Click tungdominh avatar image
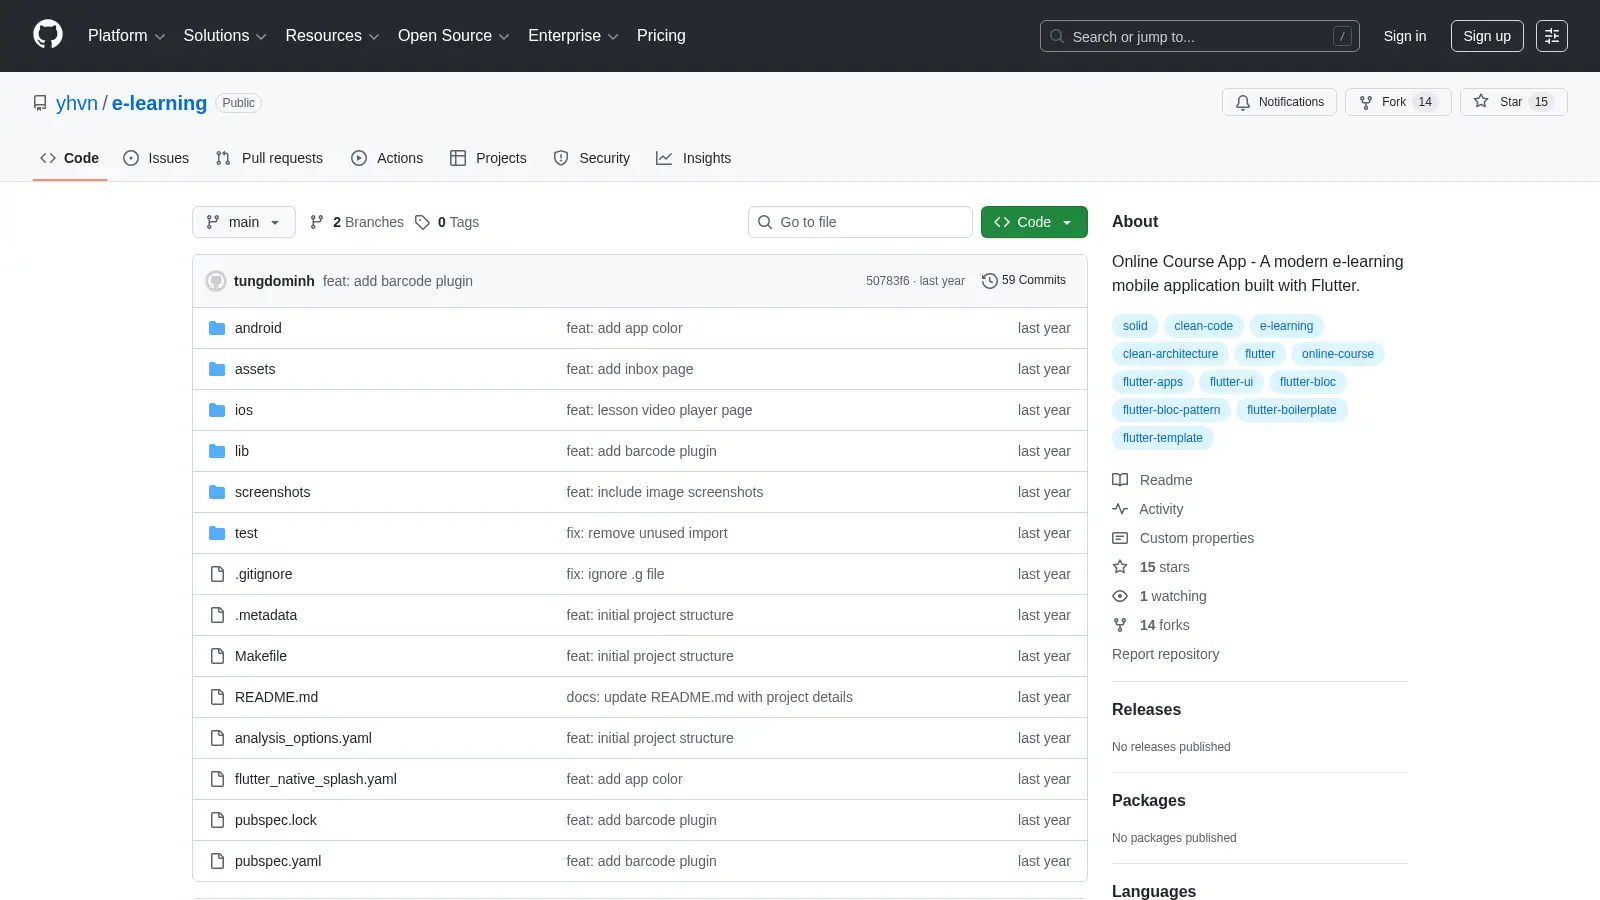This screenshot has height=900, width=1600. [216, 281]
